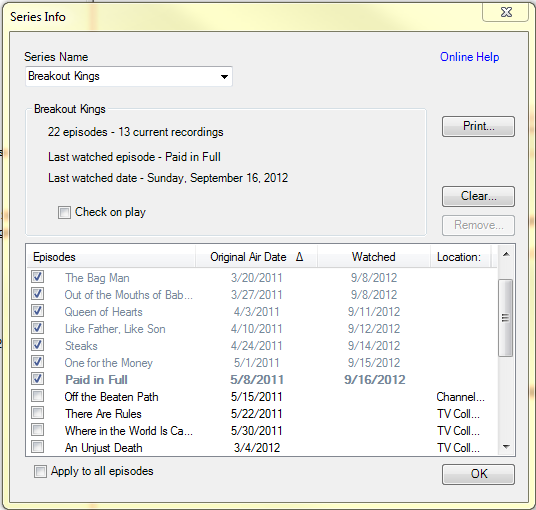Select Queen of Hearts episode title
This screenshot has width=536, height=510.
coord(104,312)
